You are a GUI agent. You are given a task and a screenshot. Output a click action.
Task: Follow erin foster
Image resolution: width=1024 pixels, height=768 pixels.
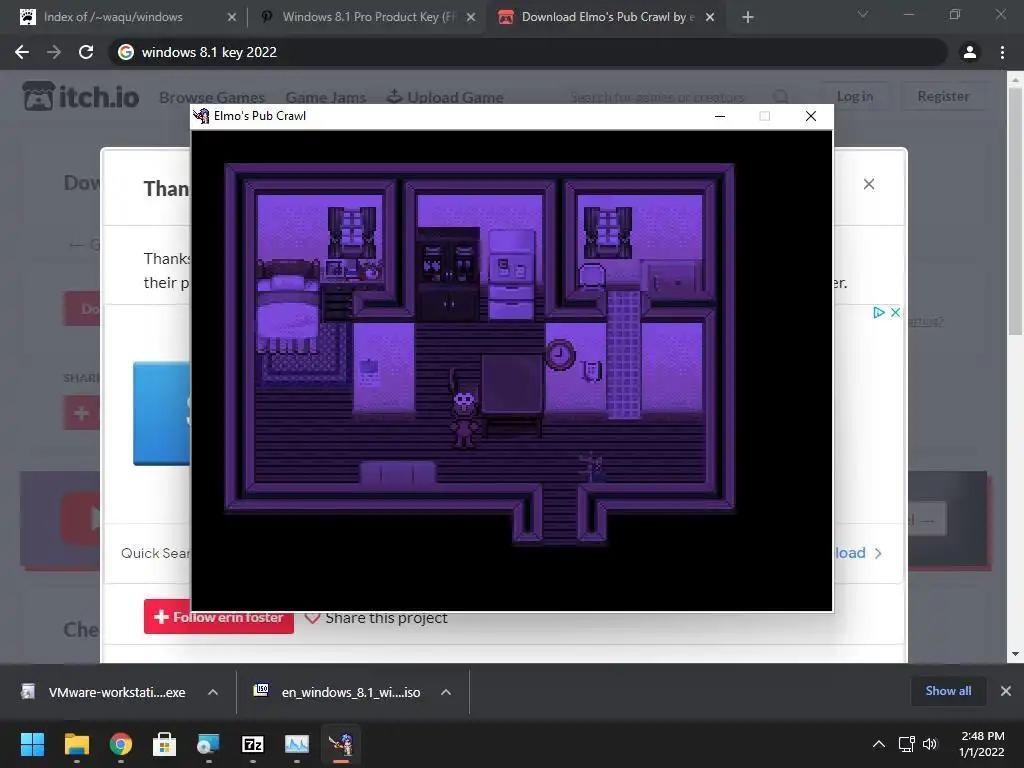click(x=219, y=616)
